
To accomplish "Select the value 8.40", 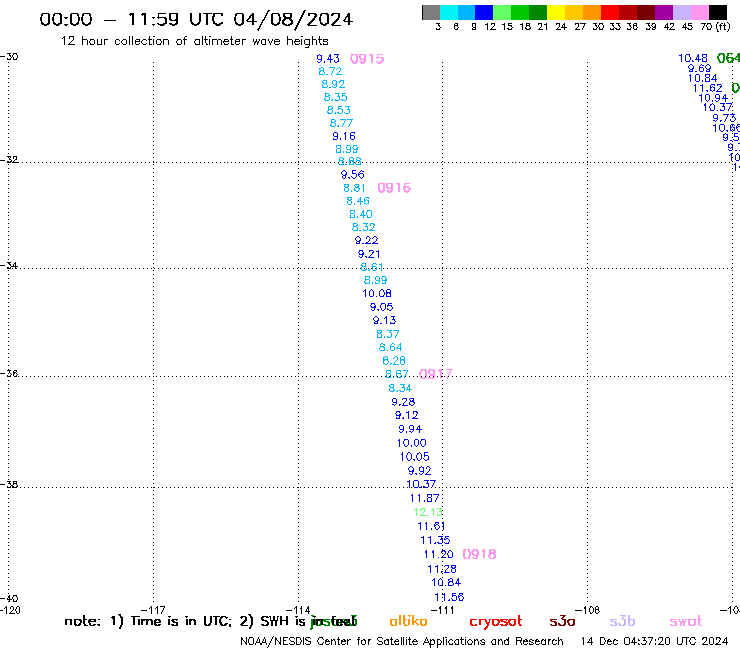I will (x=361, y=214).
